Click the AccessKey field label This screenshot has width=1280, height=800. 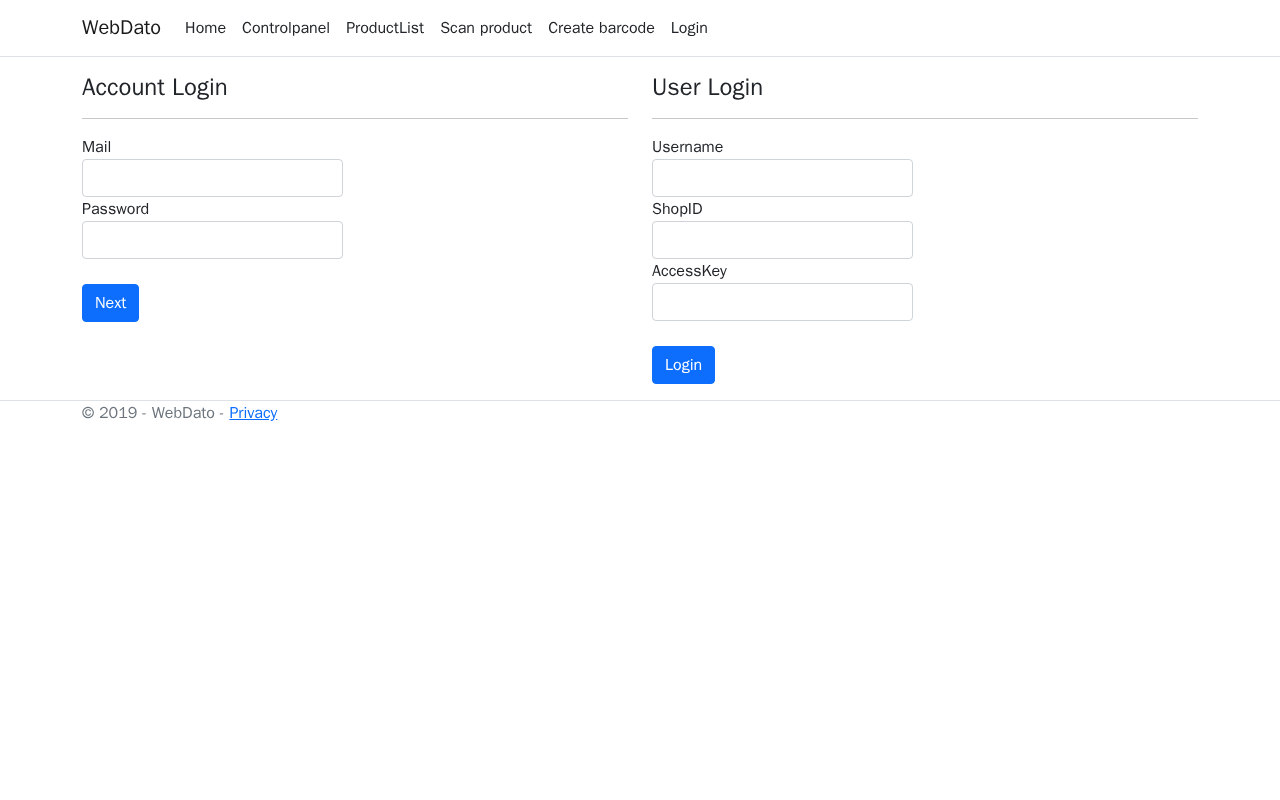pyautogui.click(x=689, y=271)
